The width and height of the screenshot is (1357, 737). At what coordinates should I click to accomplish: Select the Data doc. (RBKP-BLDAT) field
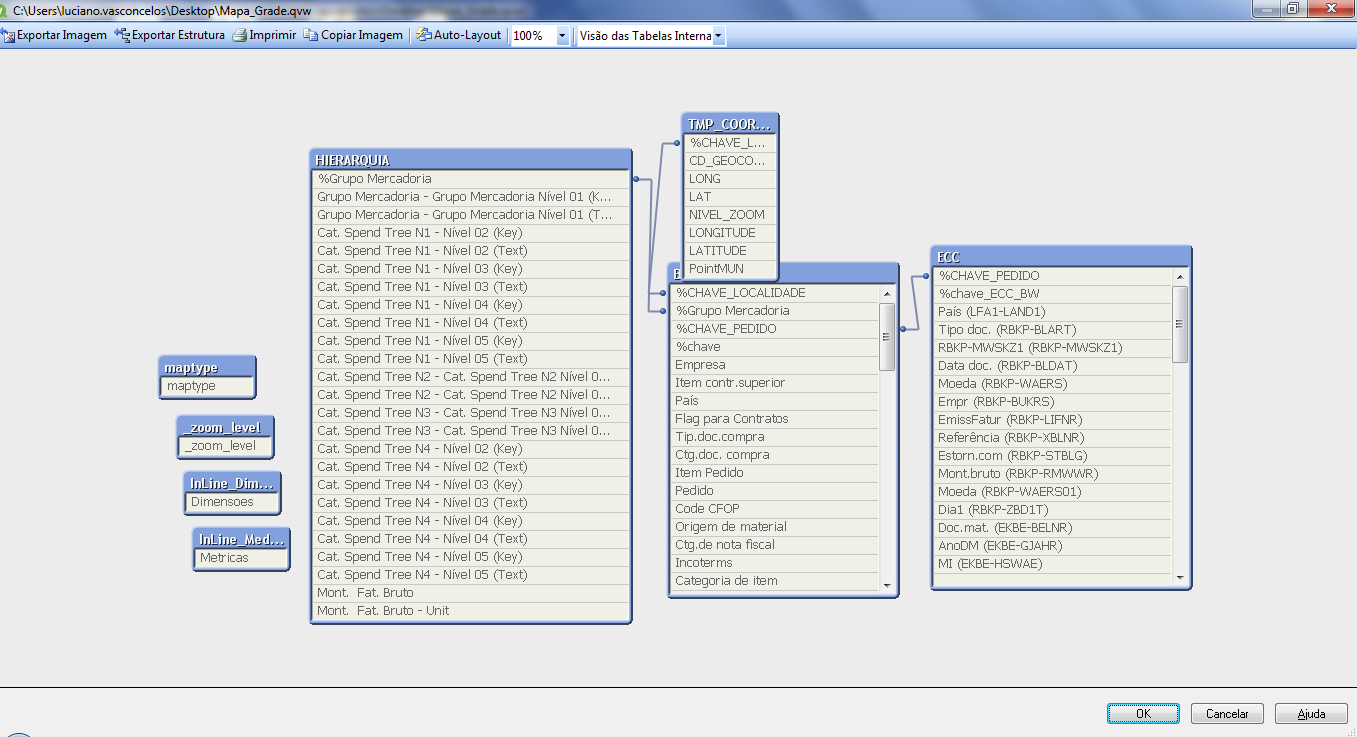point(1053,366)
